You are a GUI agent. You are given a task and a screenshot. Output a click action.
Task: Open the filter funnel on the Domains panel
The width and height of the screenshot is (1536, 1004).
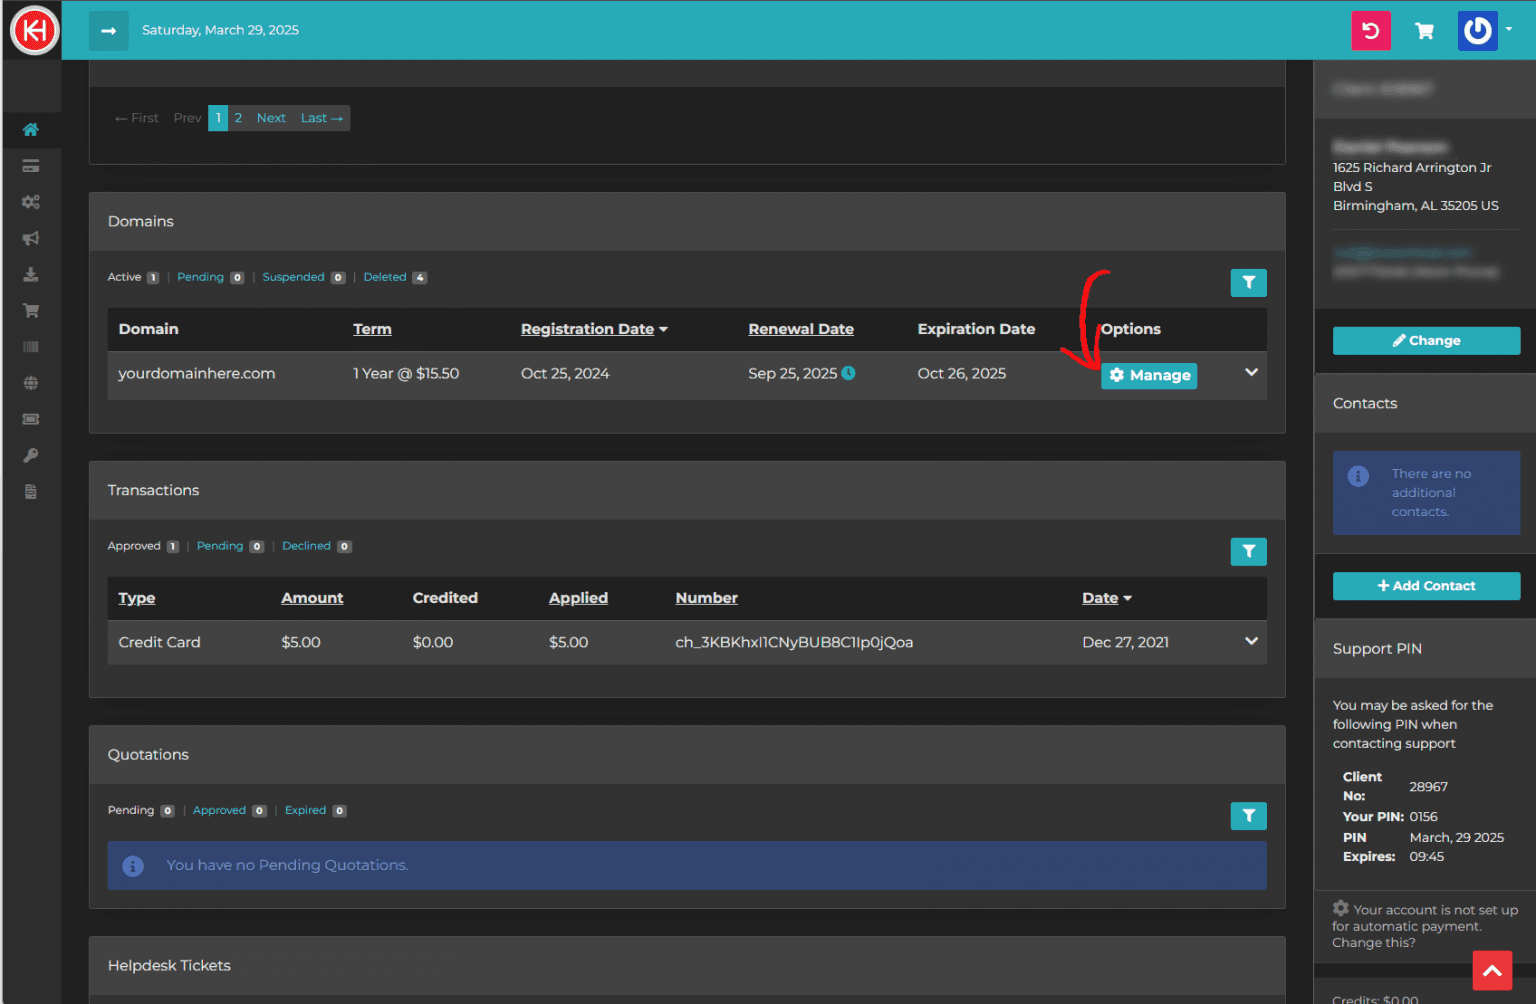coord(1248,282)
